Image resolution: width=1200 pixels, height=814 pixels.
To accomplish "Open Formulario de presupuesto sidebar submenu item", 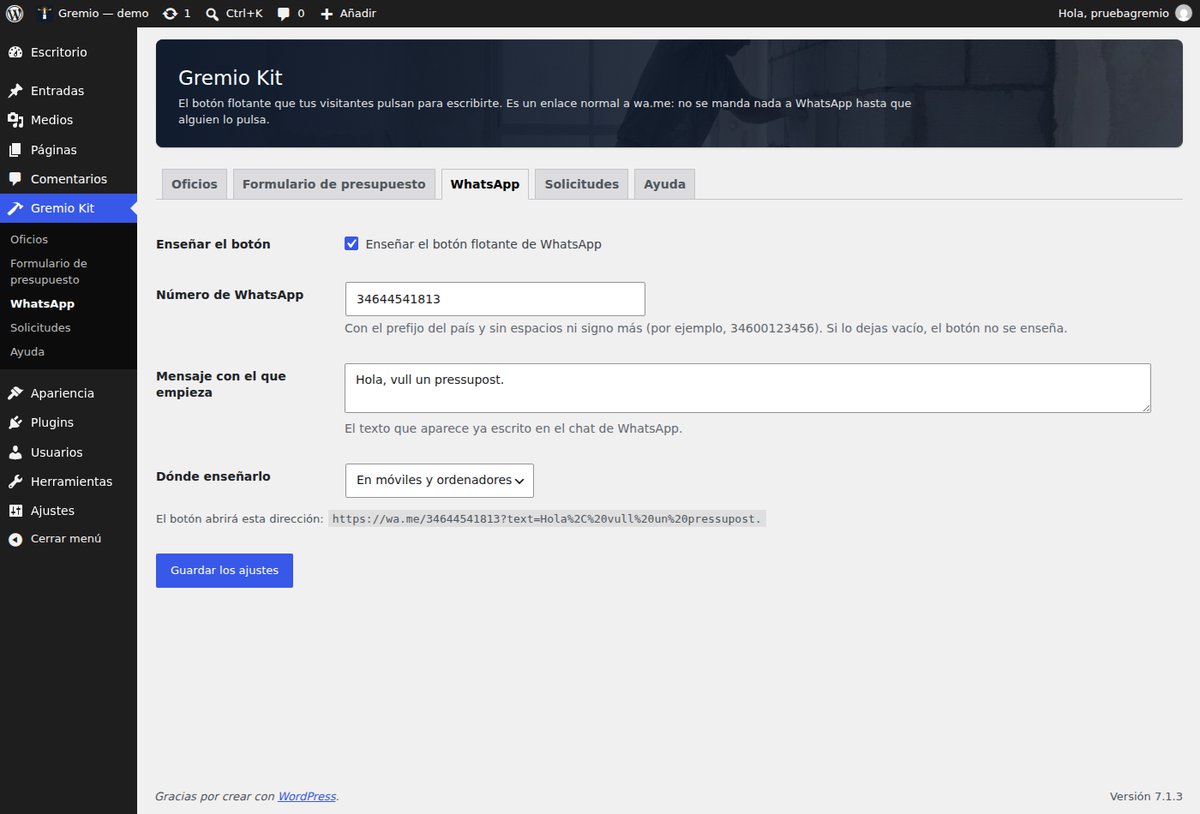I will (49, 272).
